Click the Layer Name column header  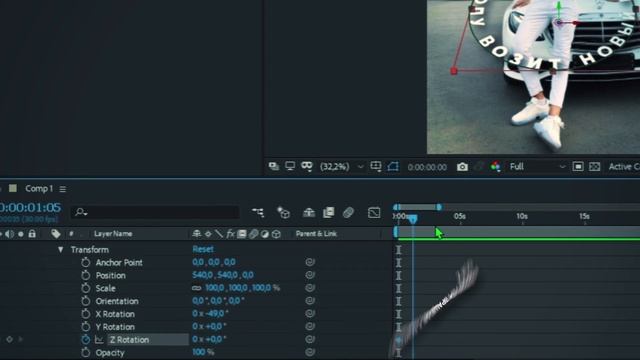(x=113, y=234)
